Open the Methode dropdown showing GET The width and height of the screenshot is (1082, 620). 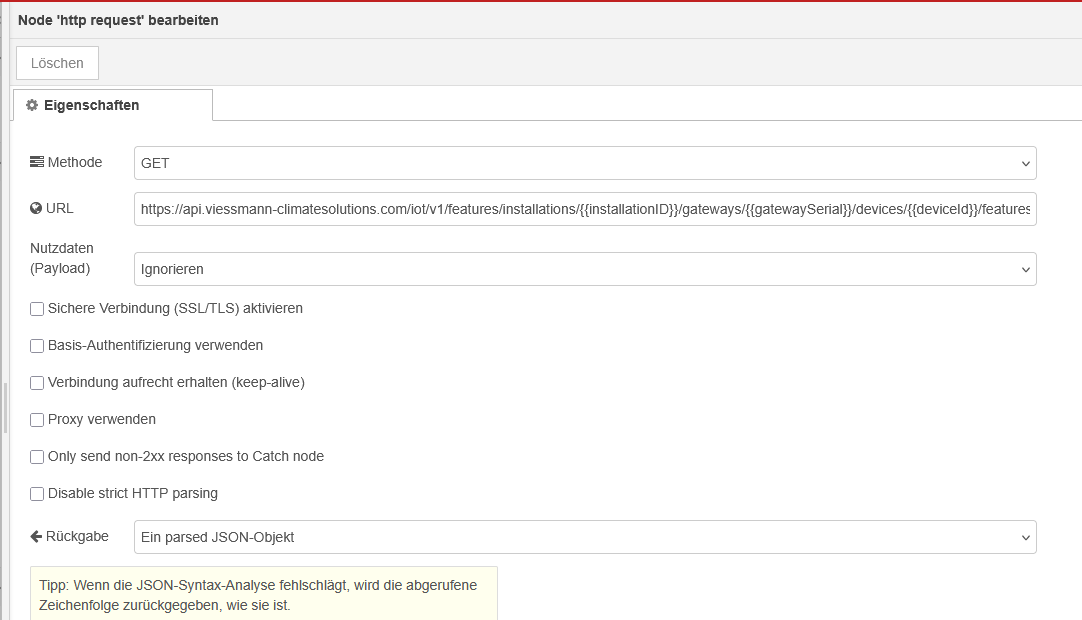coord(585,163)
